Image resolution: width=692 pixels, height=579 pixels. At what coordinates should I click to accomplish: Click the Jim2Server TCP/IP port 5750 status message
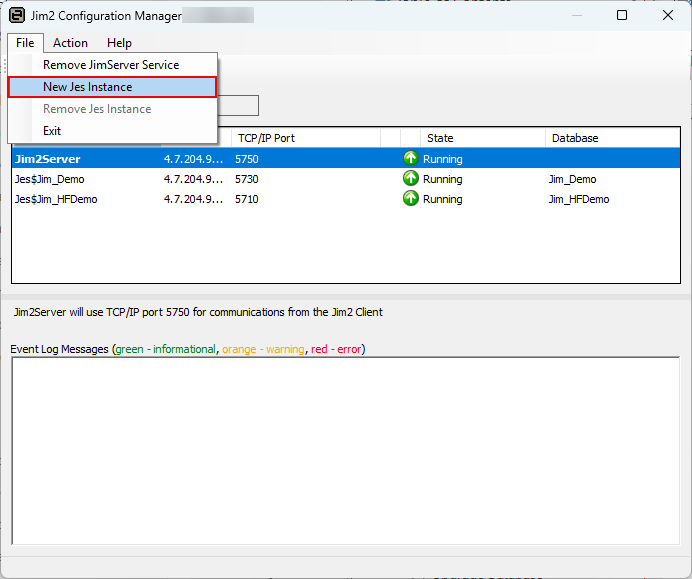coord(198,312)
